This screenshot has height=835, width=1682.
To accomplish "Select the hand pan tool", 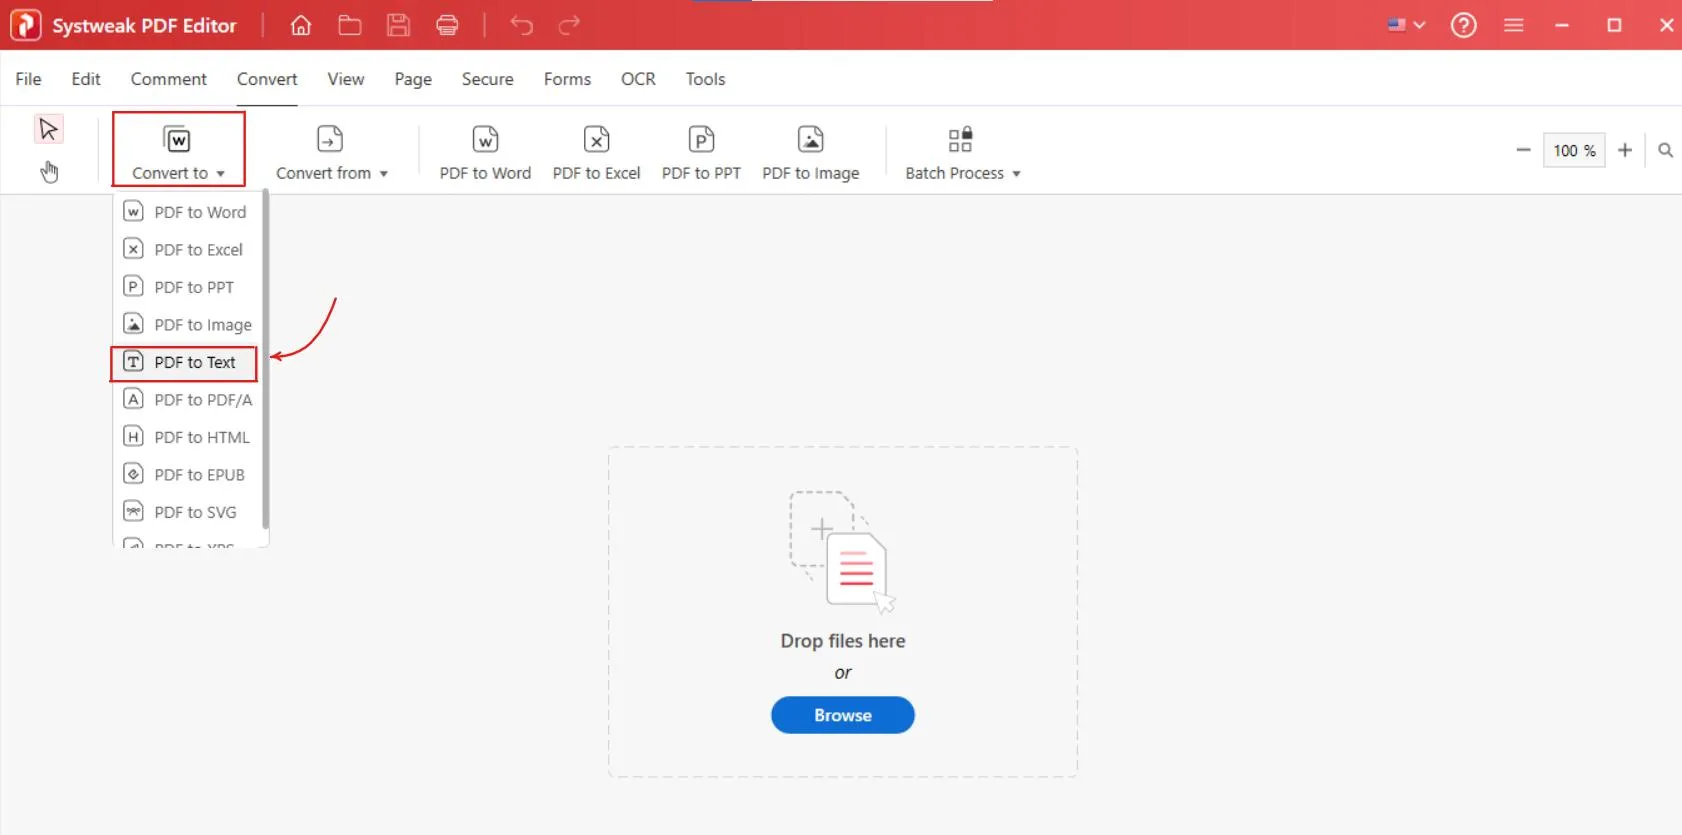I will click(49, 172).
